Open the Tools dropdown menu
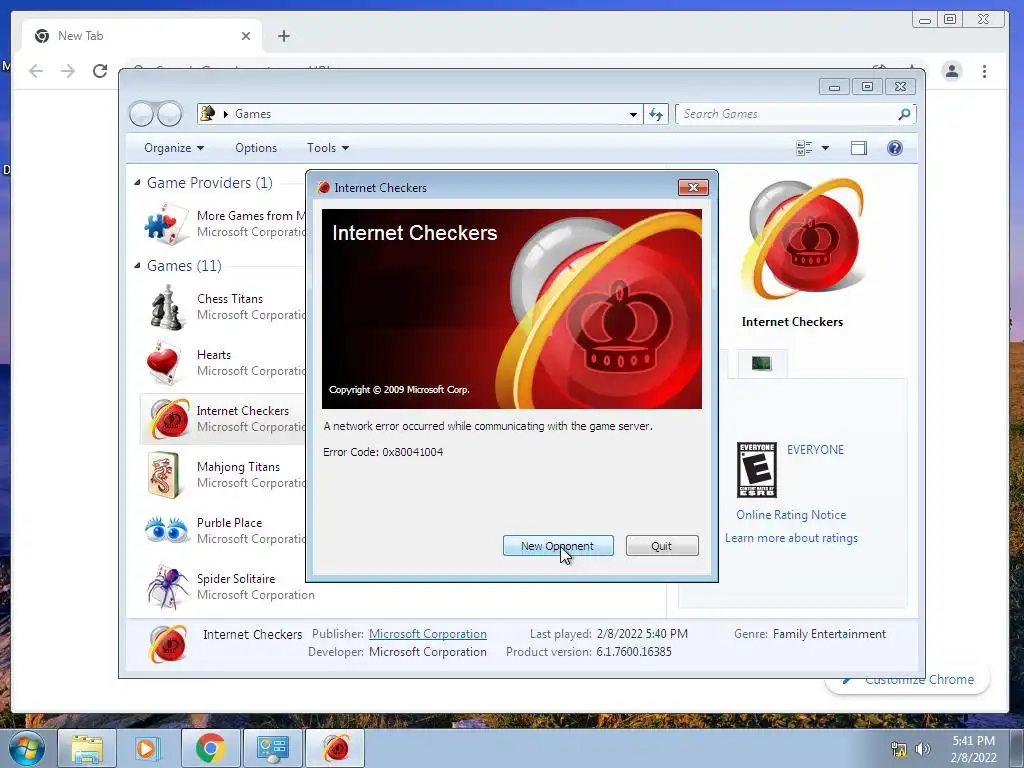The height and width of the screenshot is (768, 1024). [328, 148]
